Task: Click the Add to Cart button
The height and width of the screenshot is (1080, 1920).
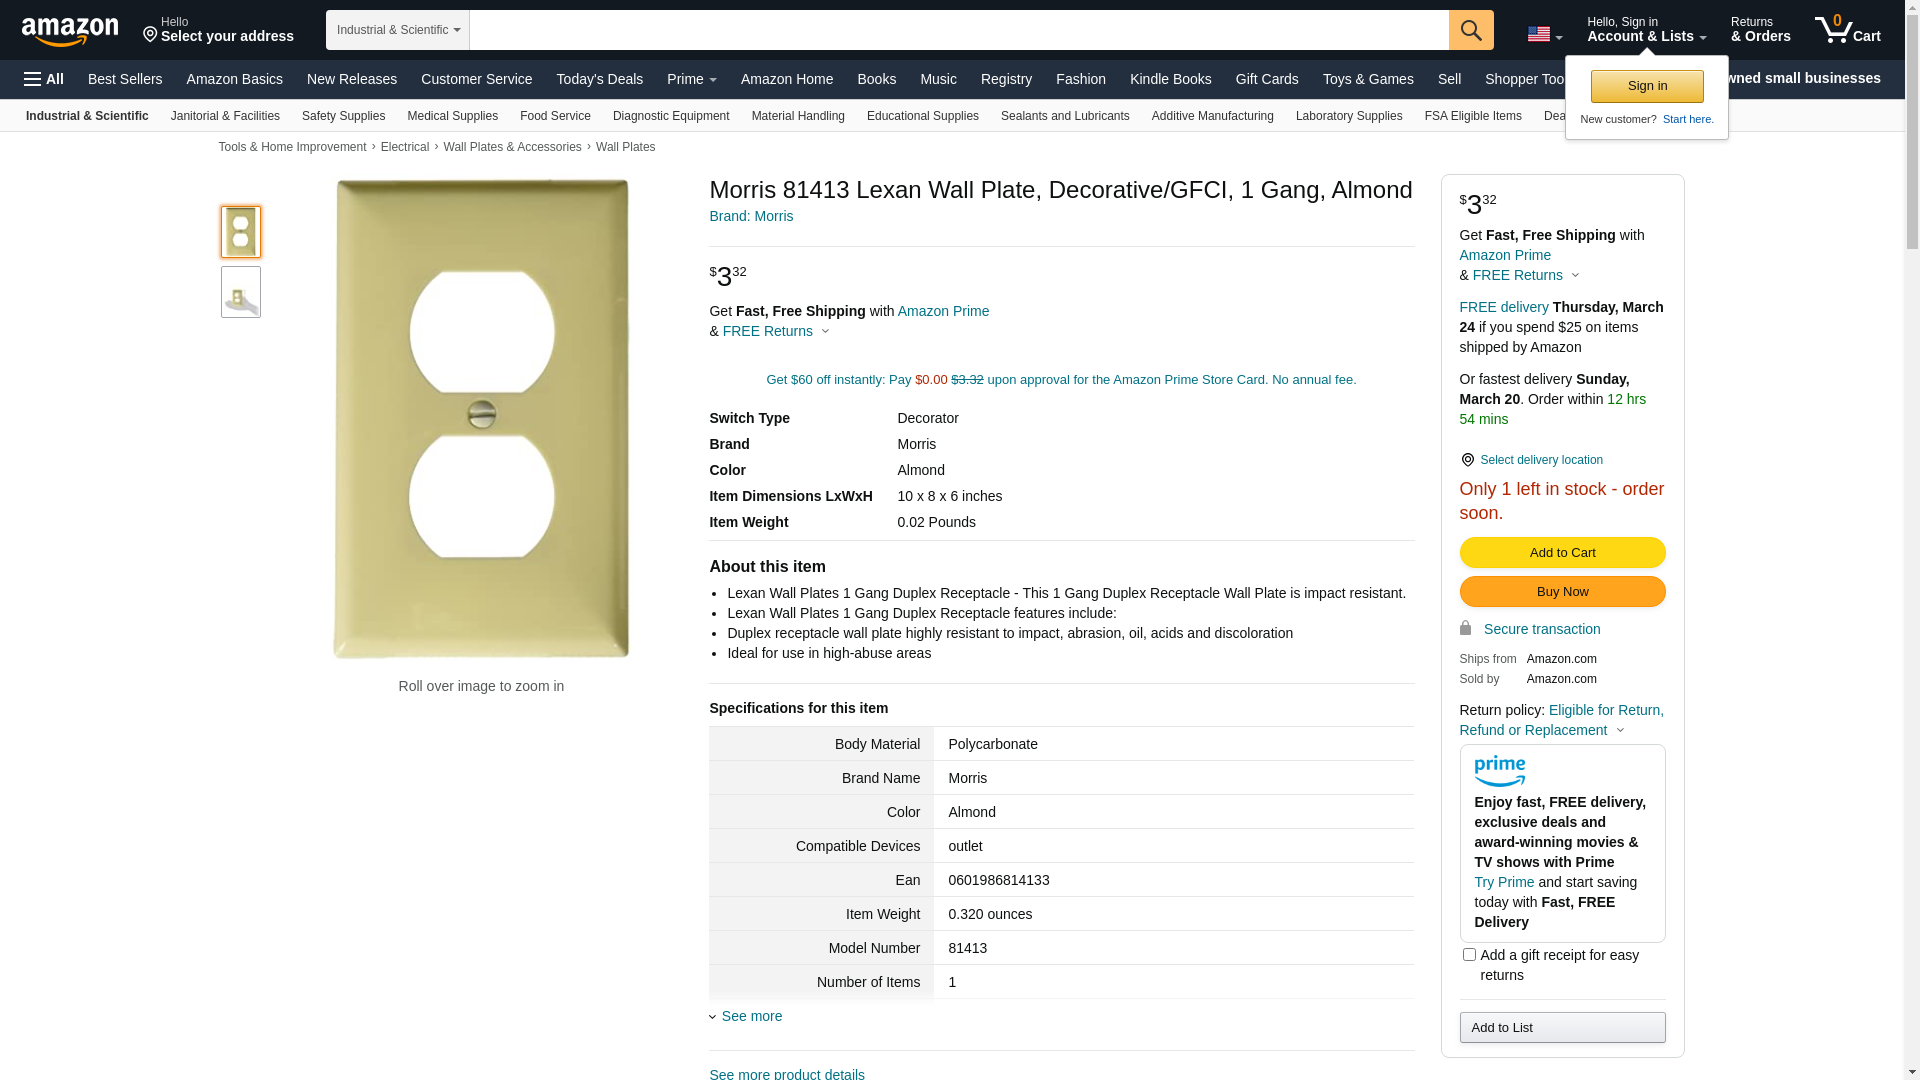Action: pyautogui.click(x=1561, y=552)
